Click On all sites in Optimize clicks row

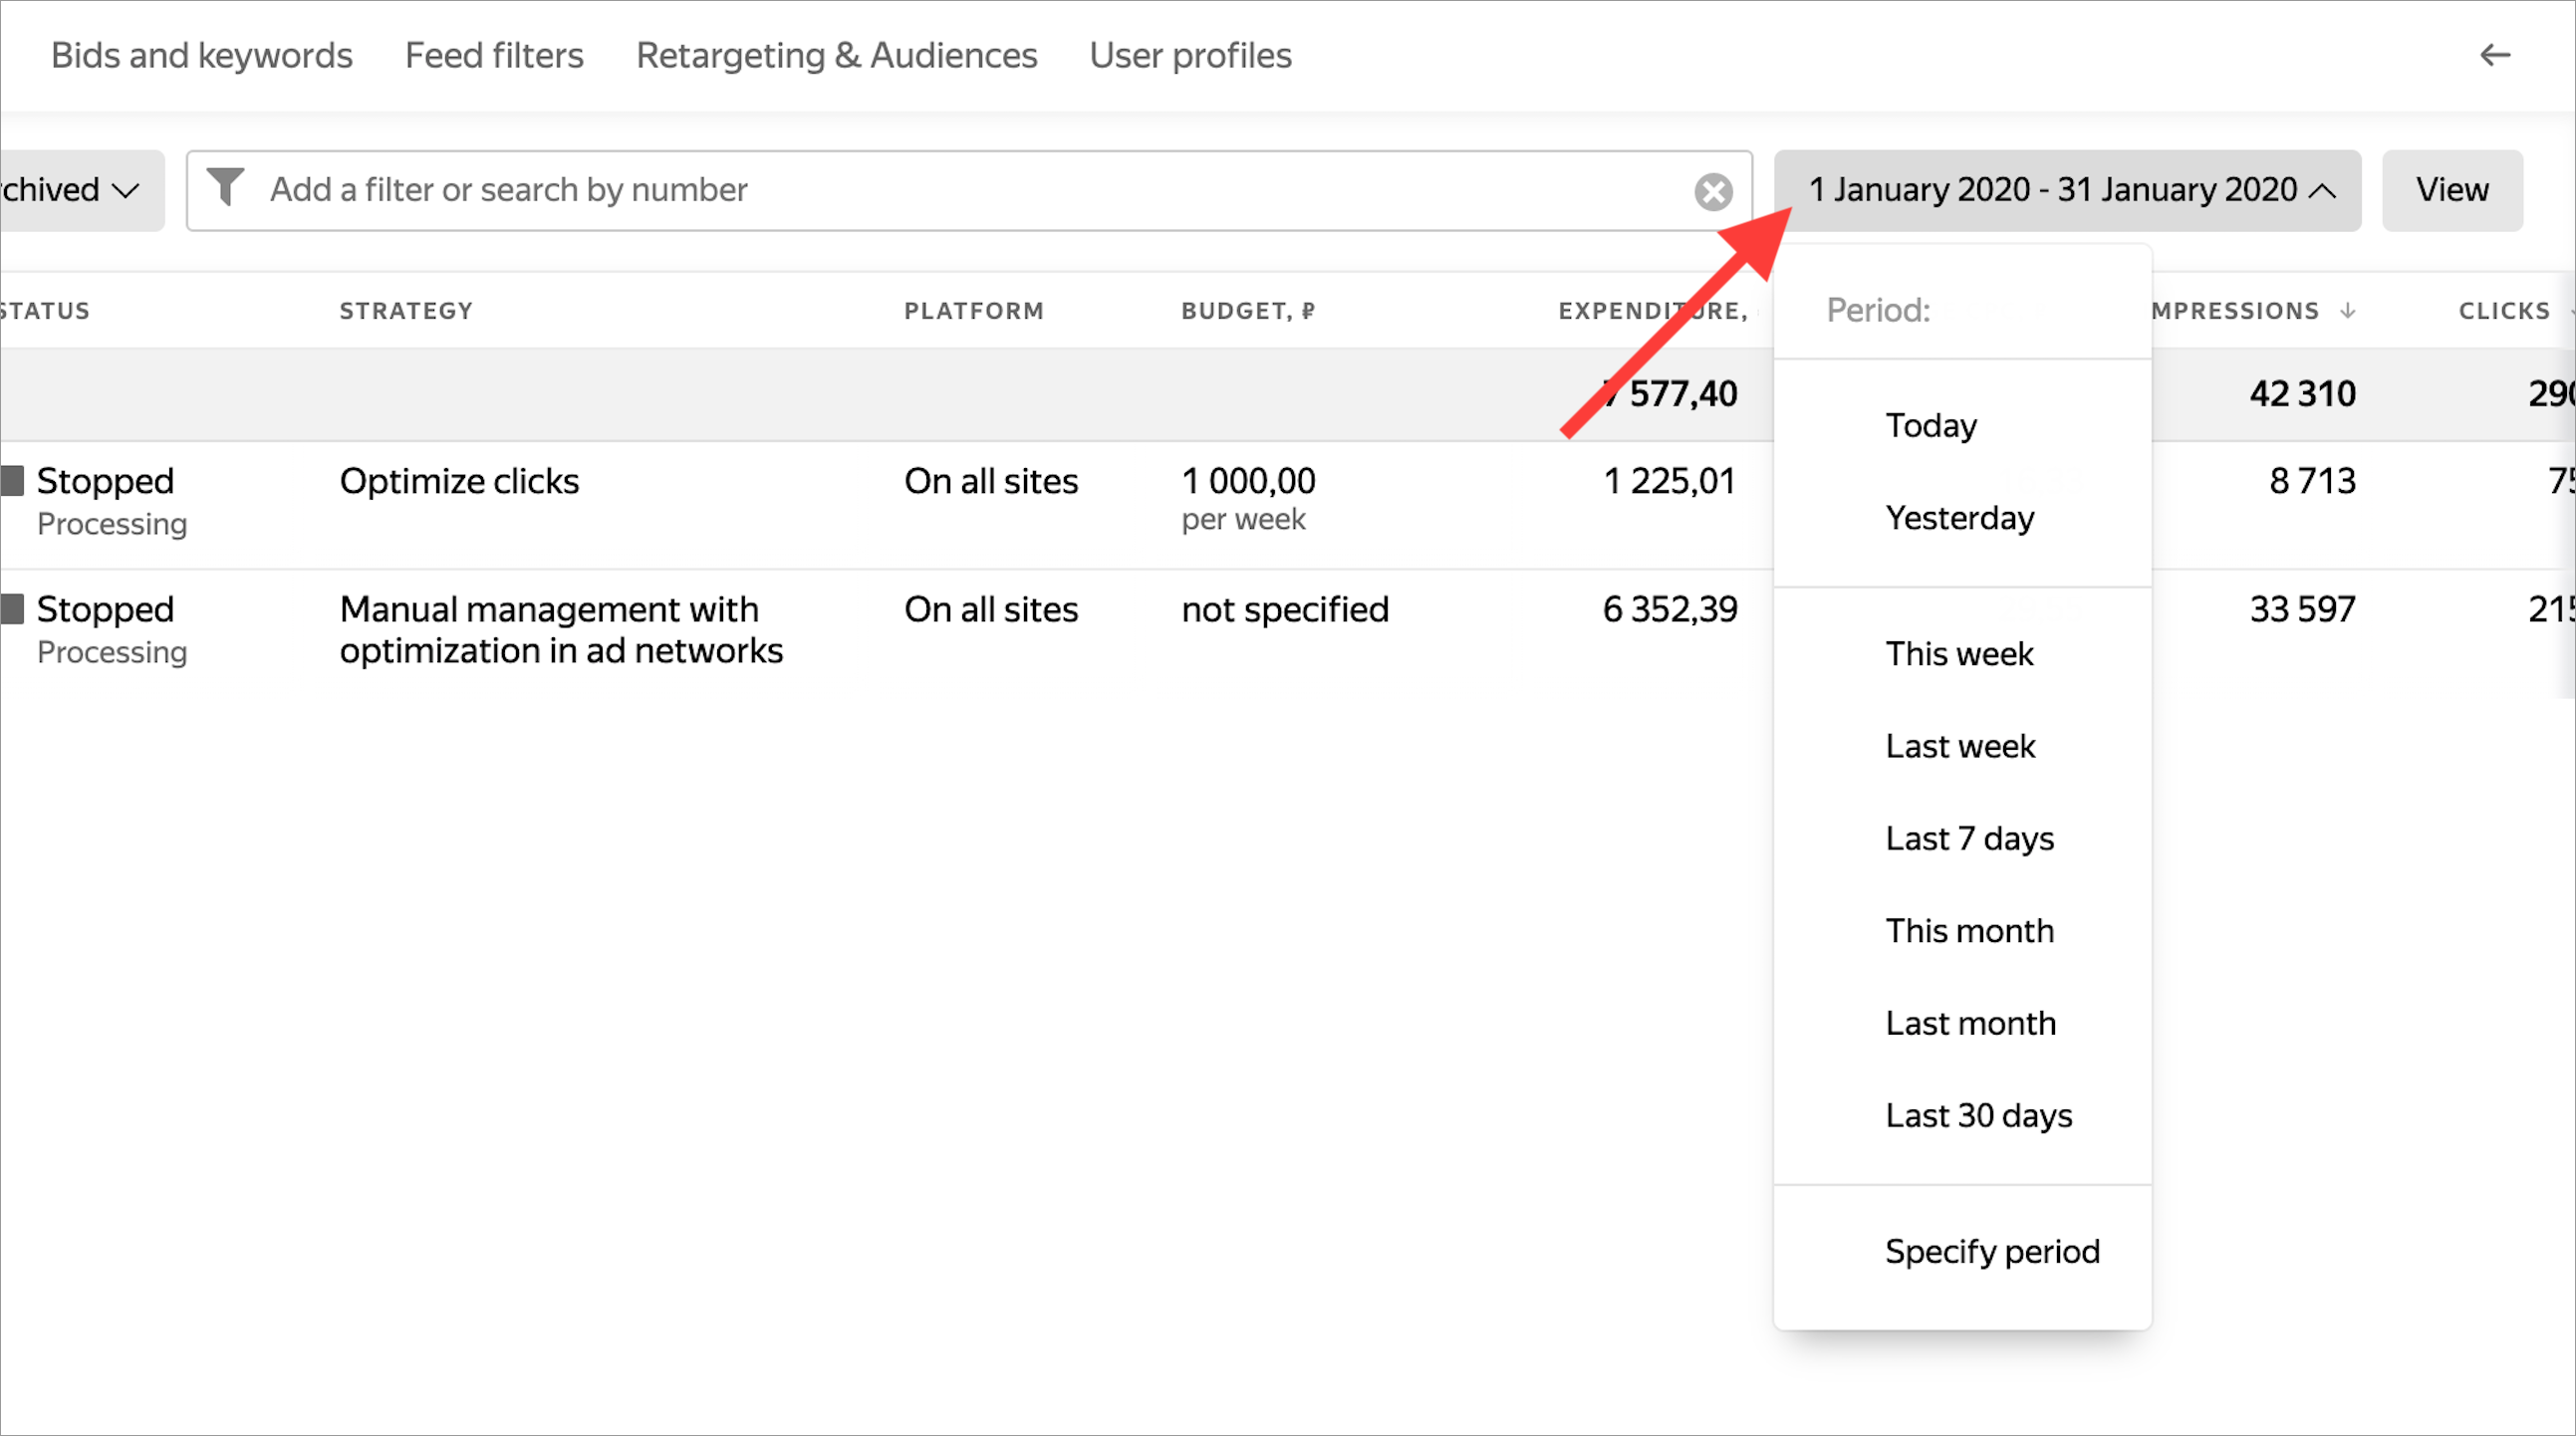click(991, 481)
